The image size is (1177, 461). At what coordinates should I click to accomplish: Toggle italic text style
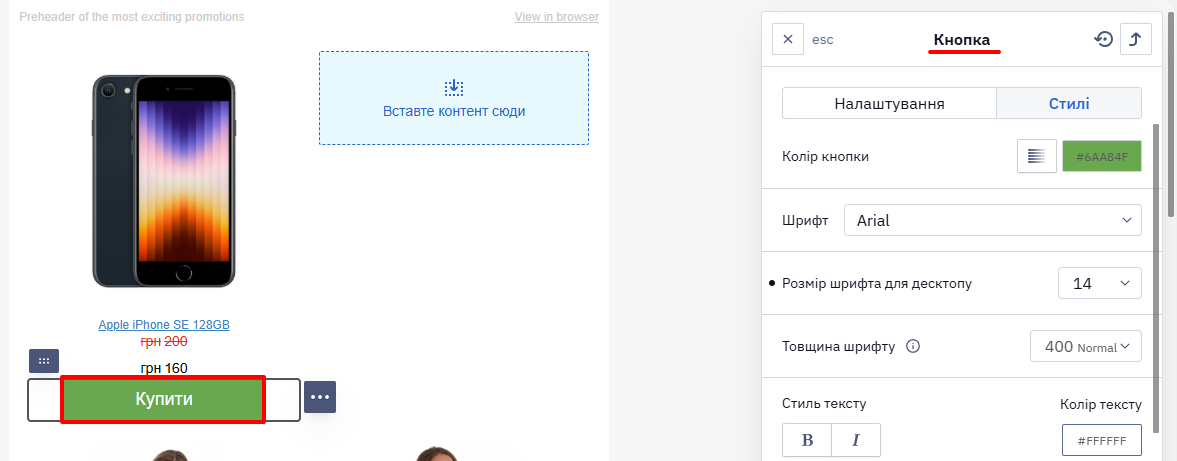(x=856, y=440)
